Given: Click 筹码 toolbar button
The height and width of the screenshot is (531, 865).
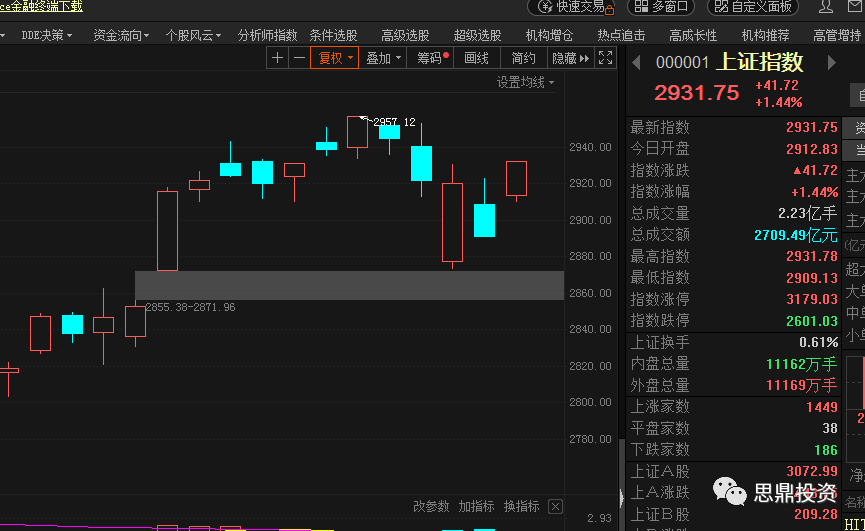Looking at the screenshot, I should pyautogui.click(x=430, y=58).
